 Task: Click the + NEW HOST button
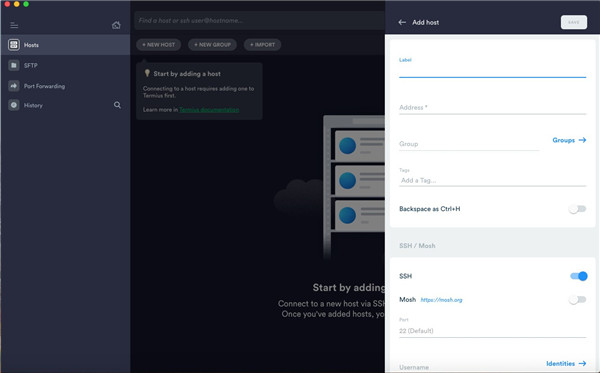158,45
